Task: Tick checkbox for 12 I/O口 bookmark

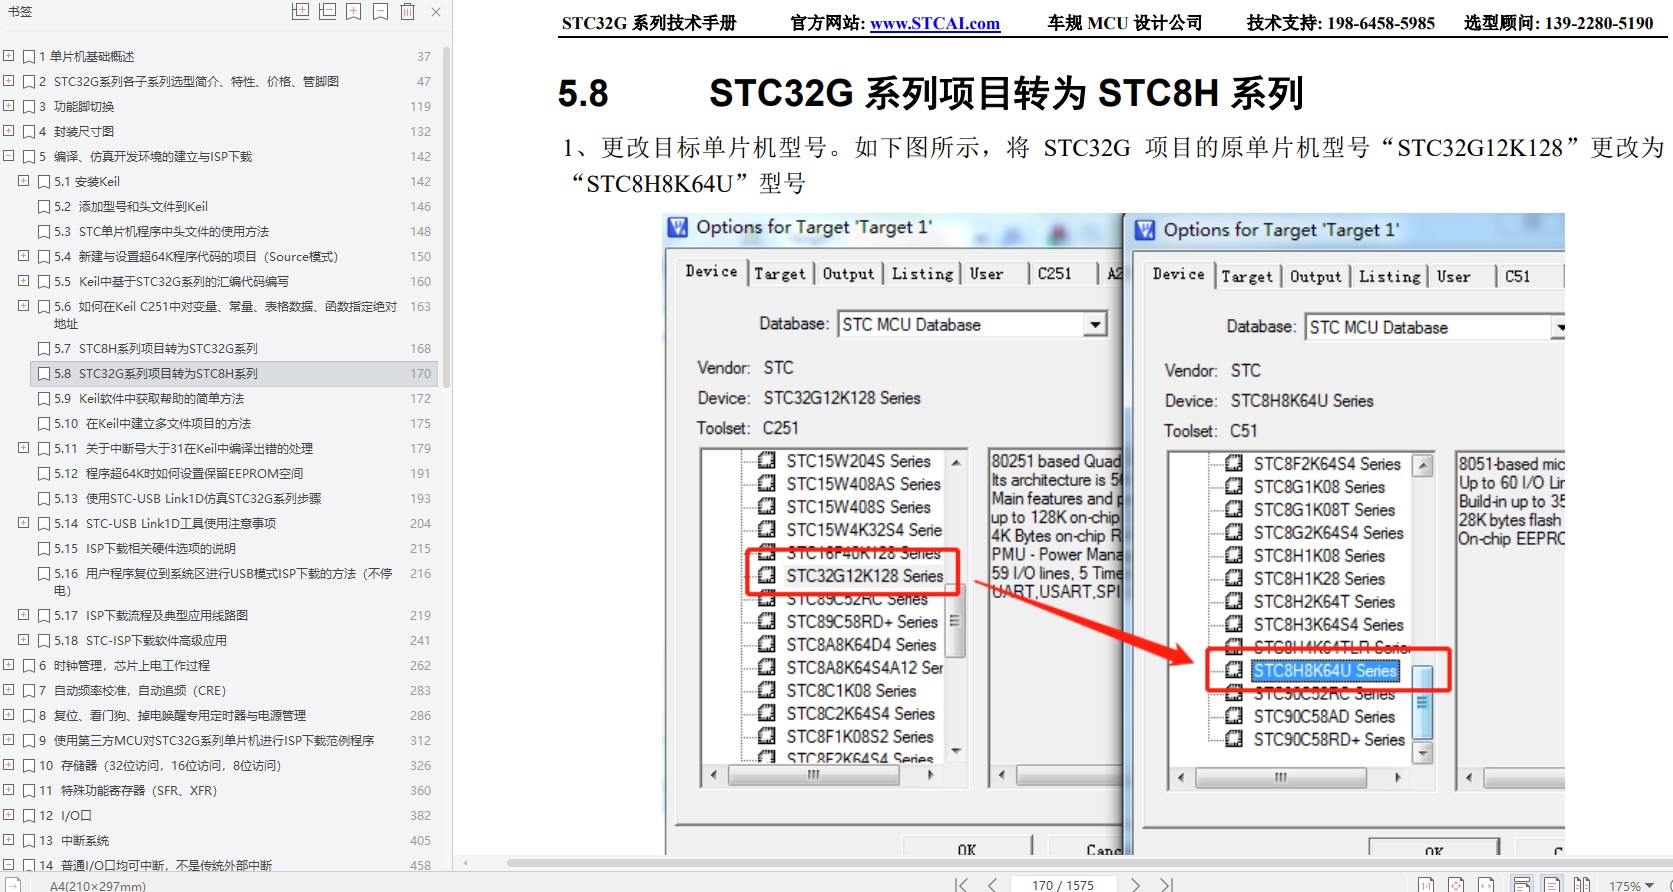Action: (x=29, y=816)
